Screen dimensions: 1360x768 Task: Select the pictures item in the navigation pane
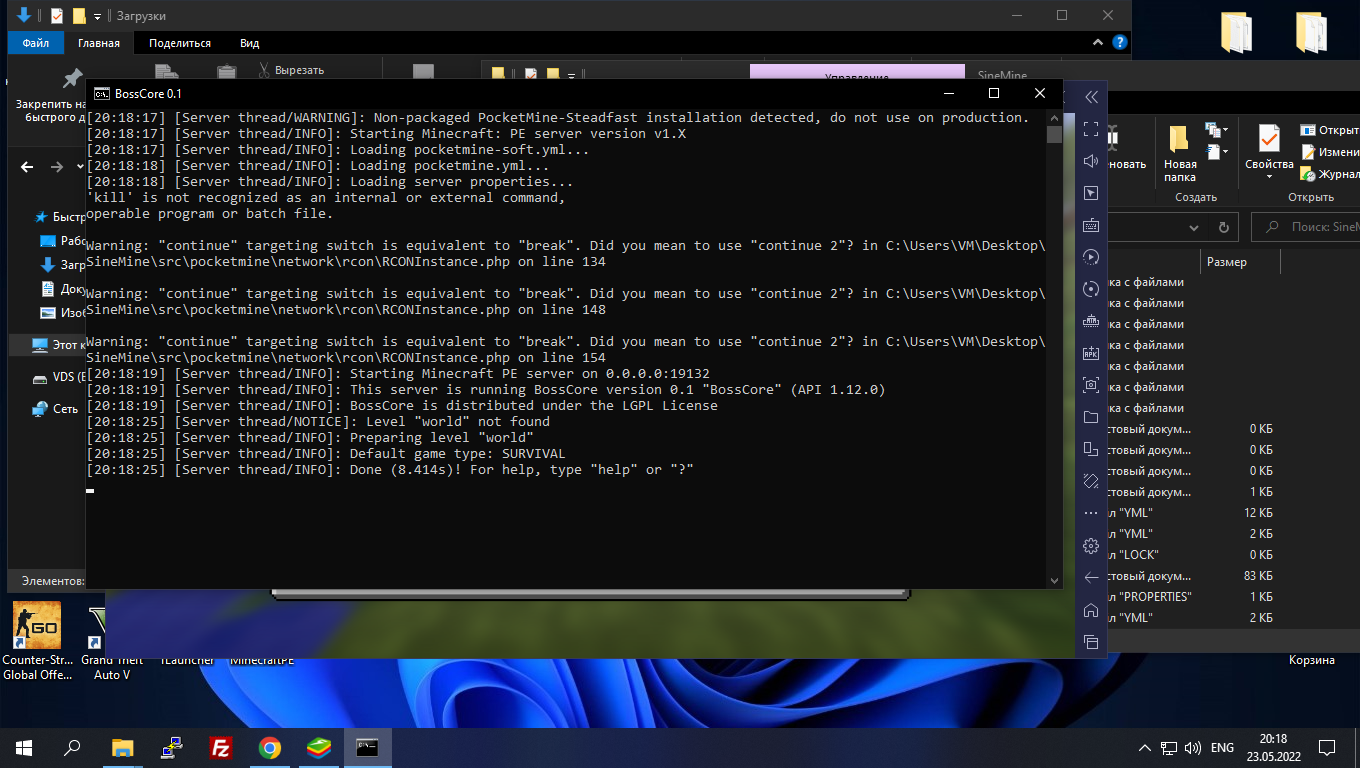click(x=62, y=313)
